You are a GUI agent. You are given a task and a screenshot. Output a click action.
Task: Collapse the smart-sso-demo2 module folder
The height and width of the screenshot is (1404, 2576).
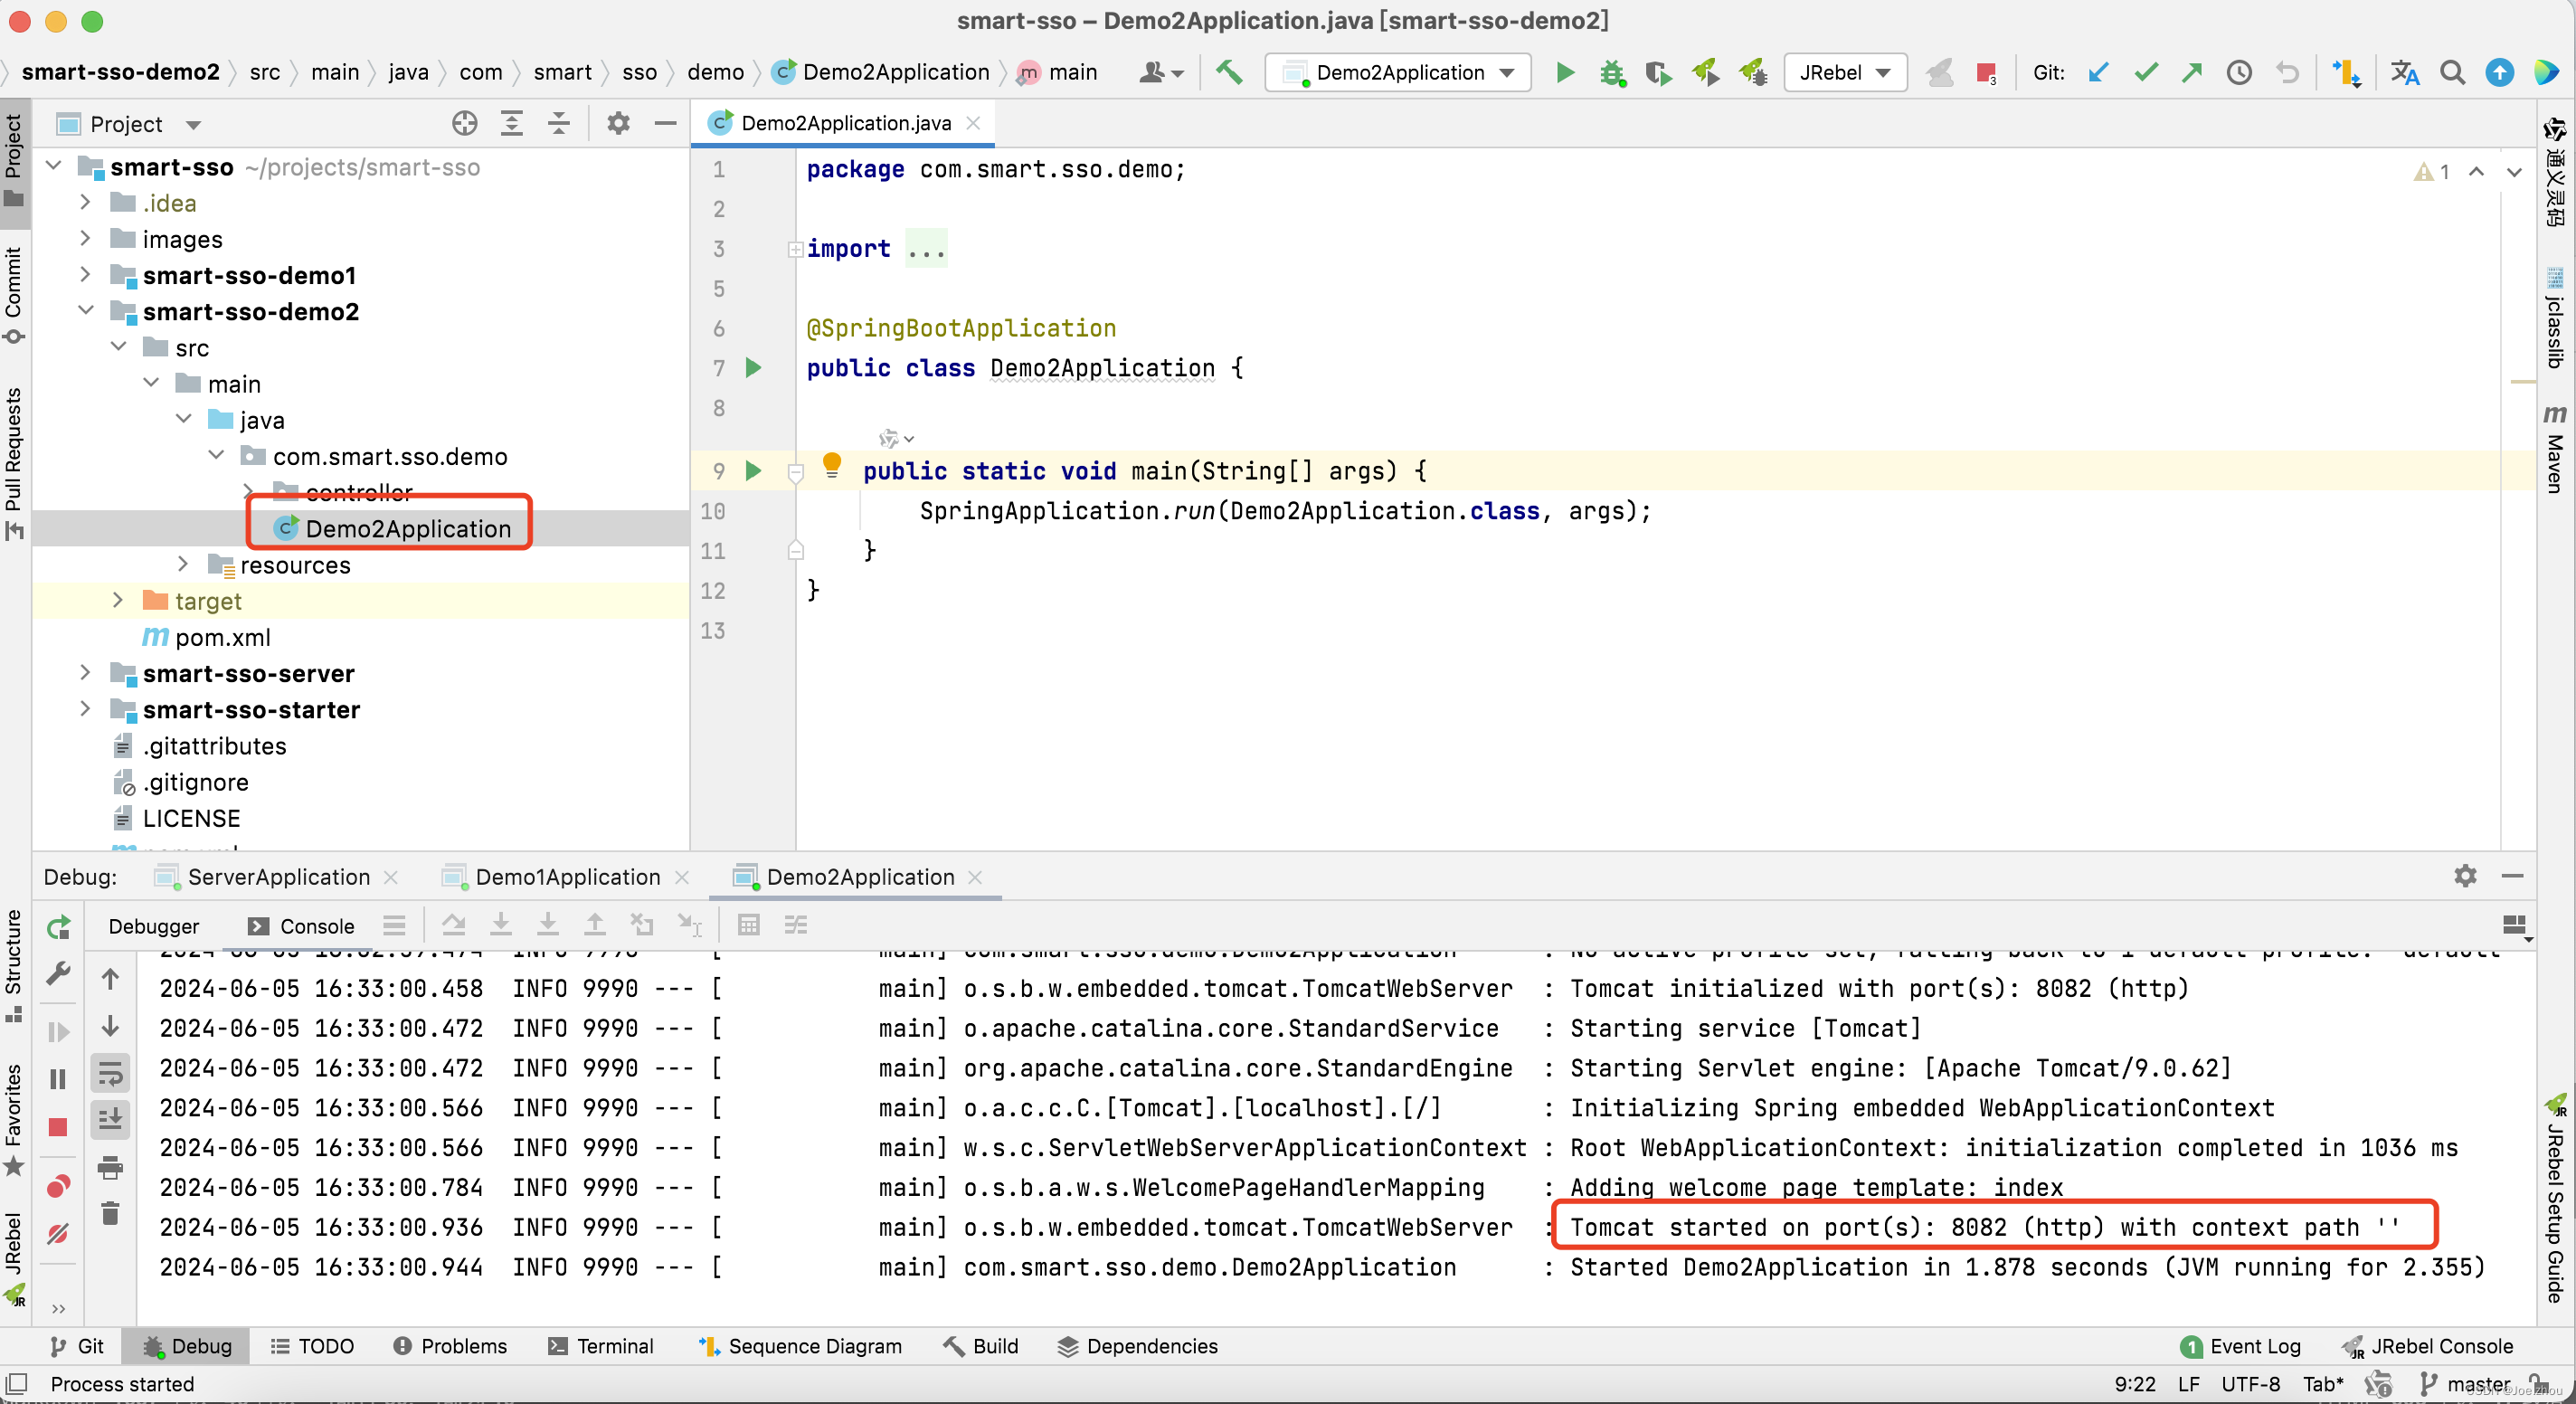(85, 311)
